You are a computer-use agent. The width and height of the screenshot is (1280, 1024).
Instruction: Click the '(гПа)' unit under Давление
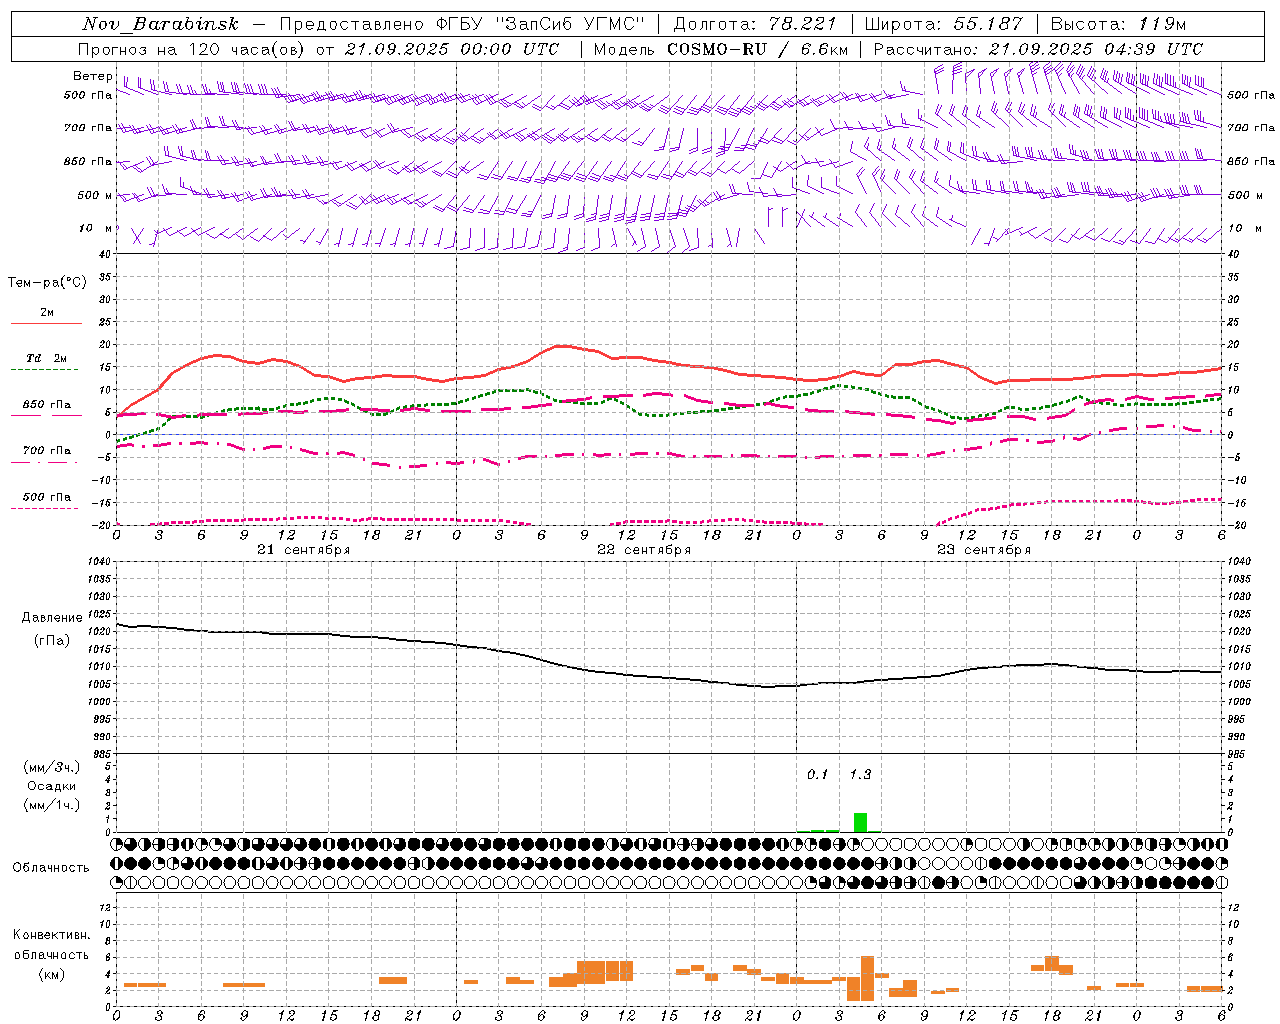[52, 641]
